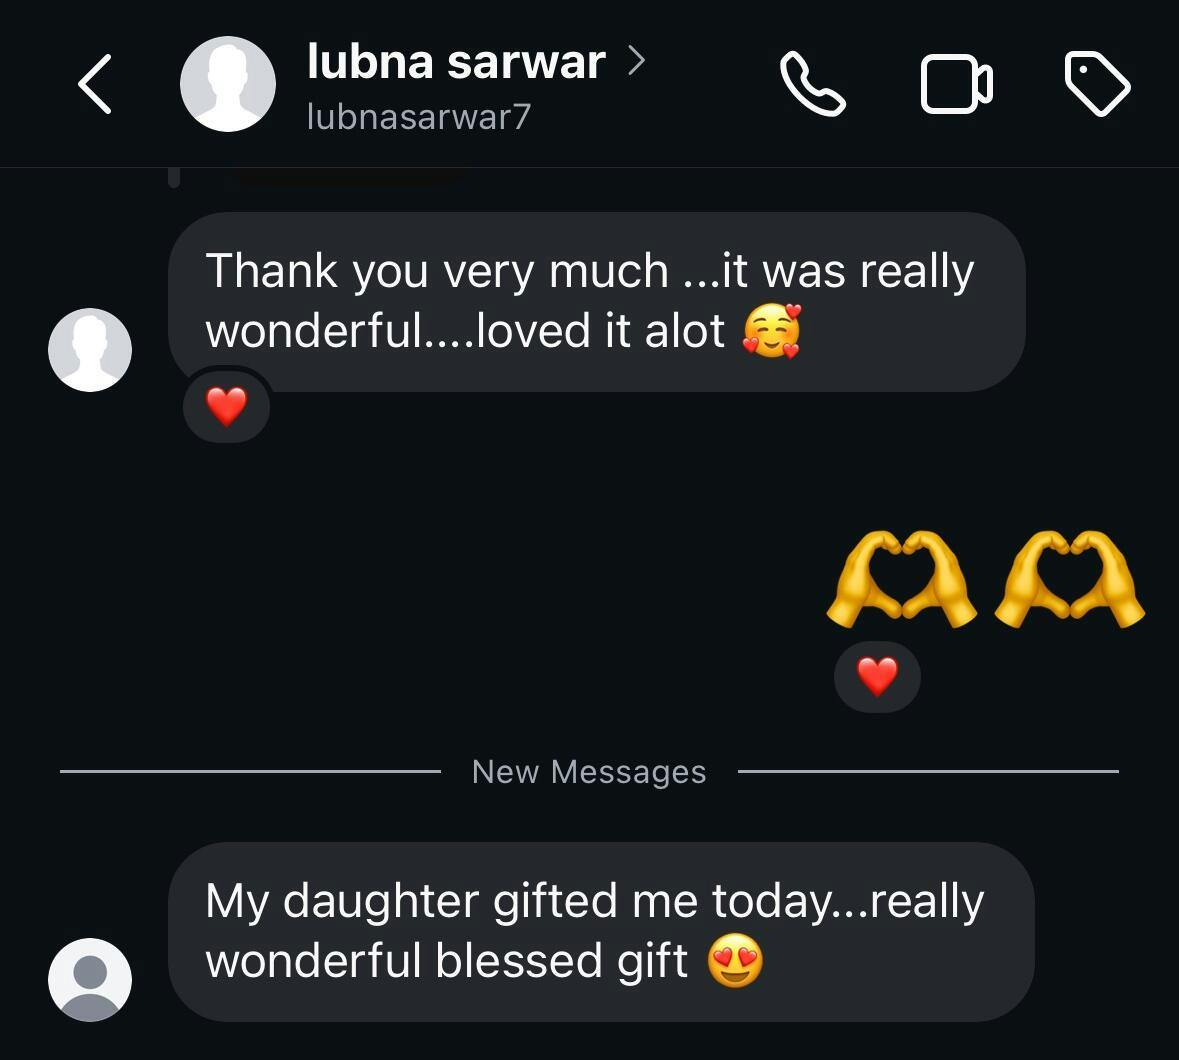The height and width of the screenshot is (1060, 1179).
Task: Tap the heart eyes emoji in last message
Action: pos(735,960)
